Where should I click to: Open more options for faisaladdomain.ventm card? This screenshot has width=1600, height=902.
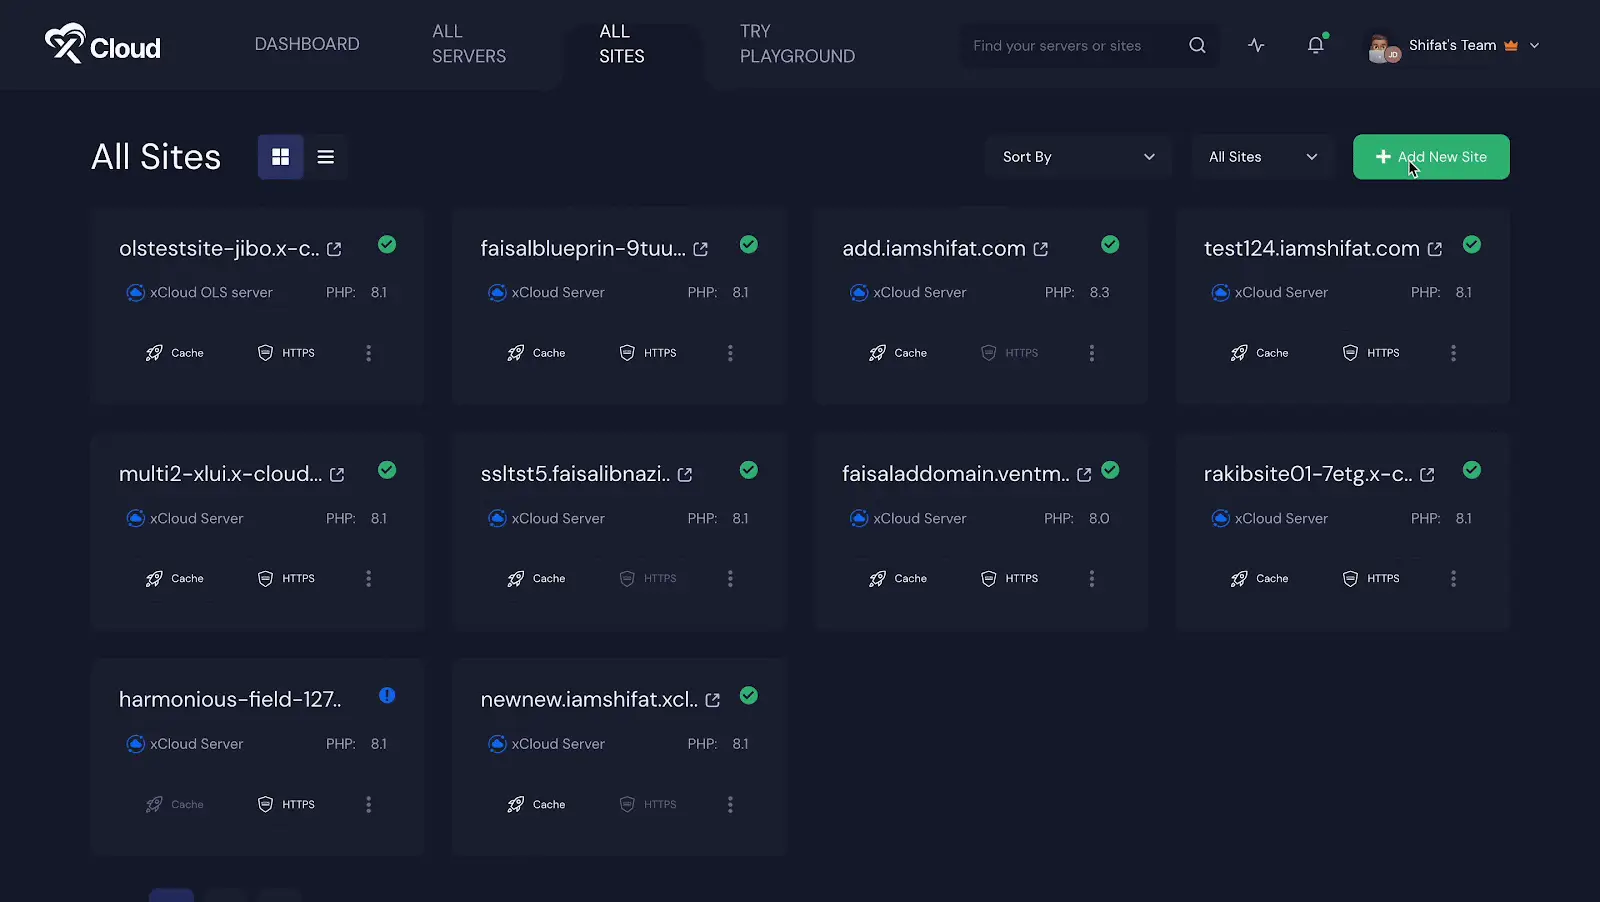[1092, 579]
